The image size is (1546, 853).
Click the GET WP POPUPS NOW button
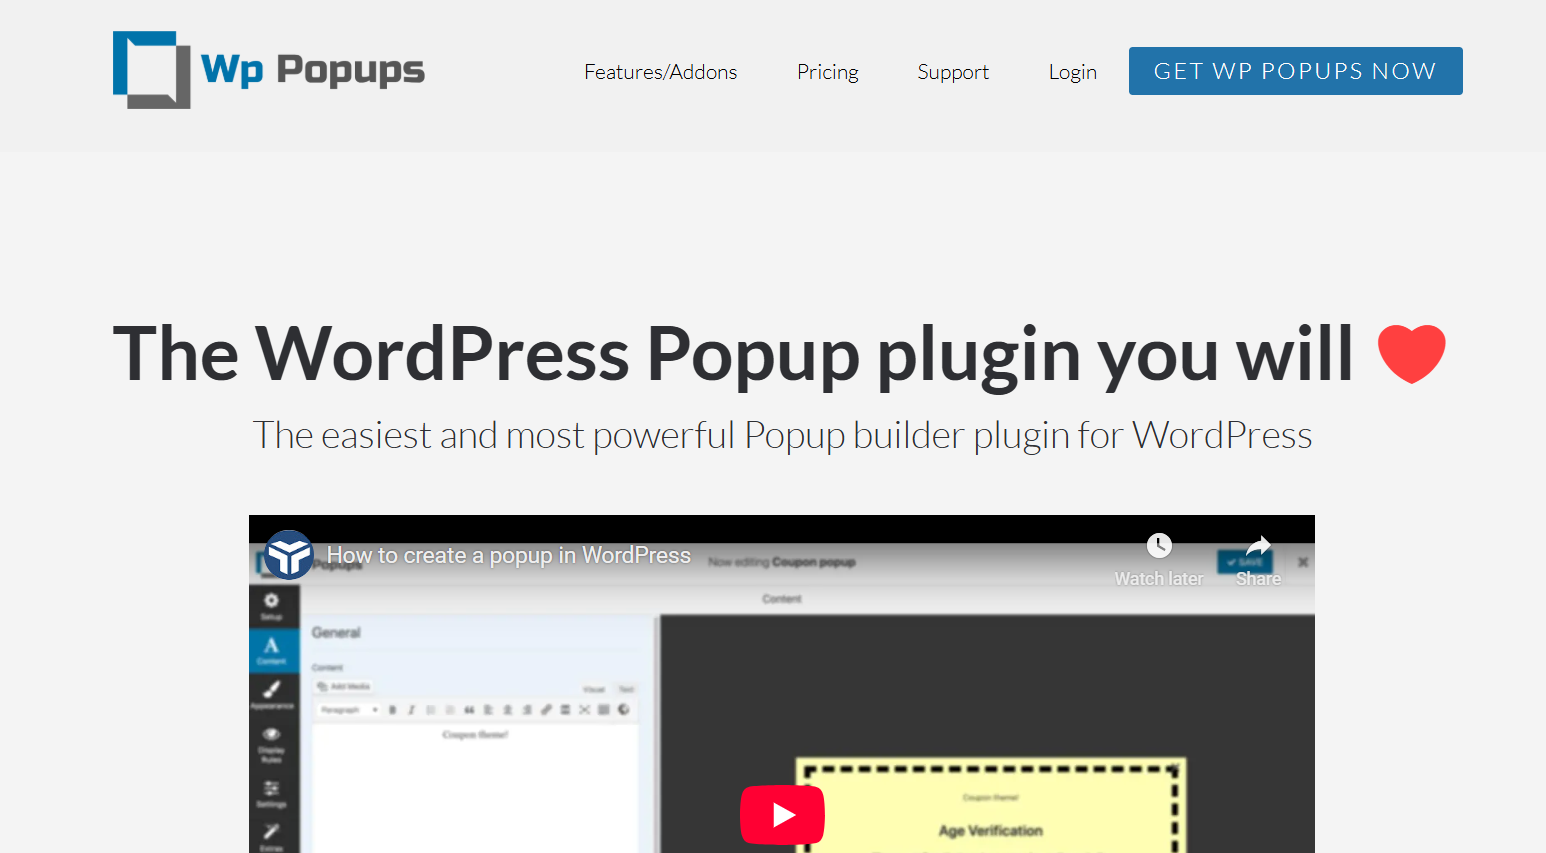[1295, 71]
